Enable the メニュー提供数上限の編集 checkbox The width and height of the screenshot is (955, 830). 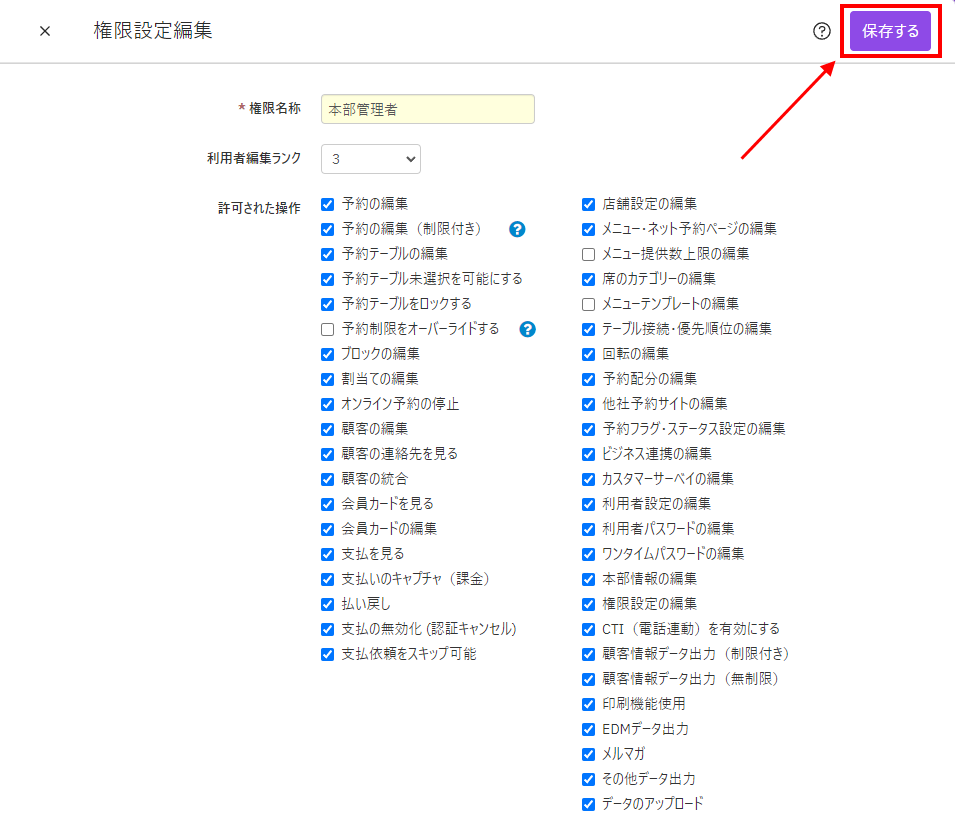(588, 254)
